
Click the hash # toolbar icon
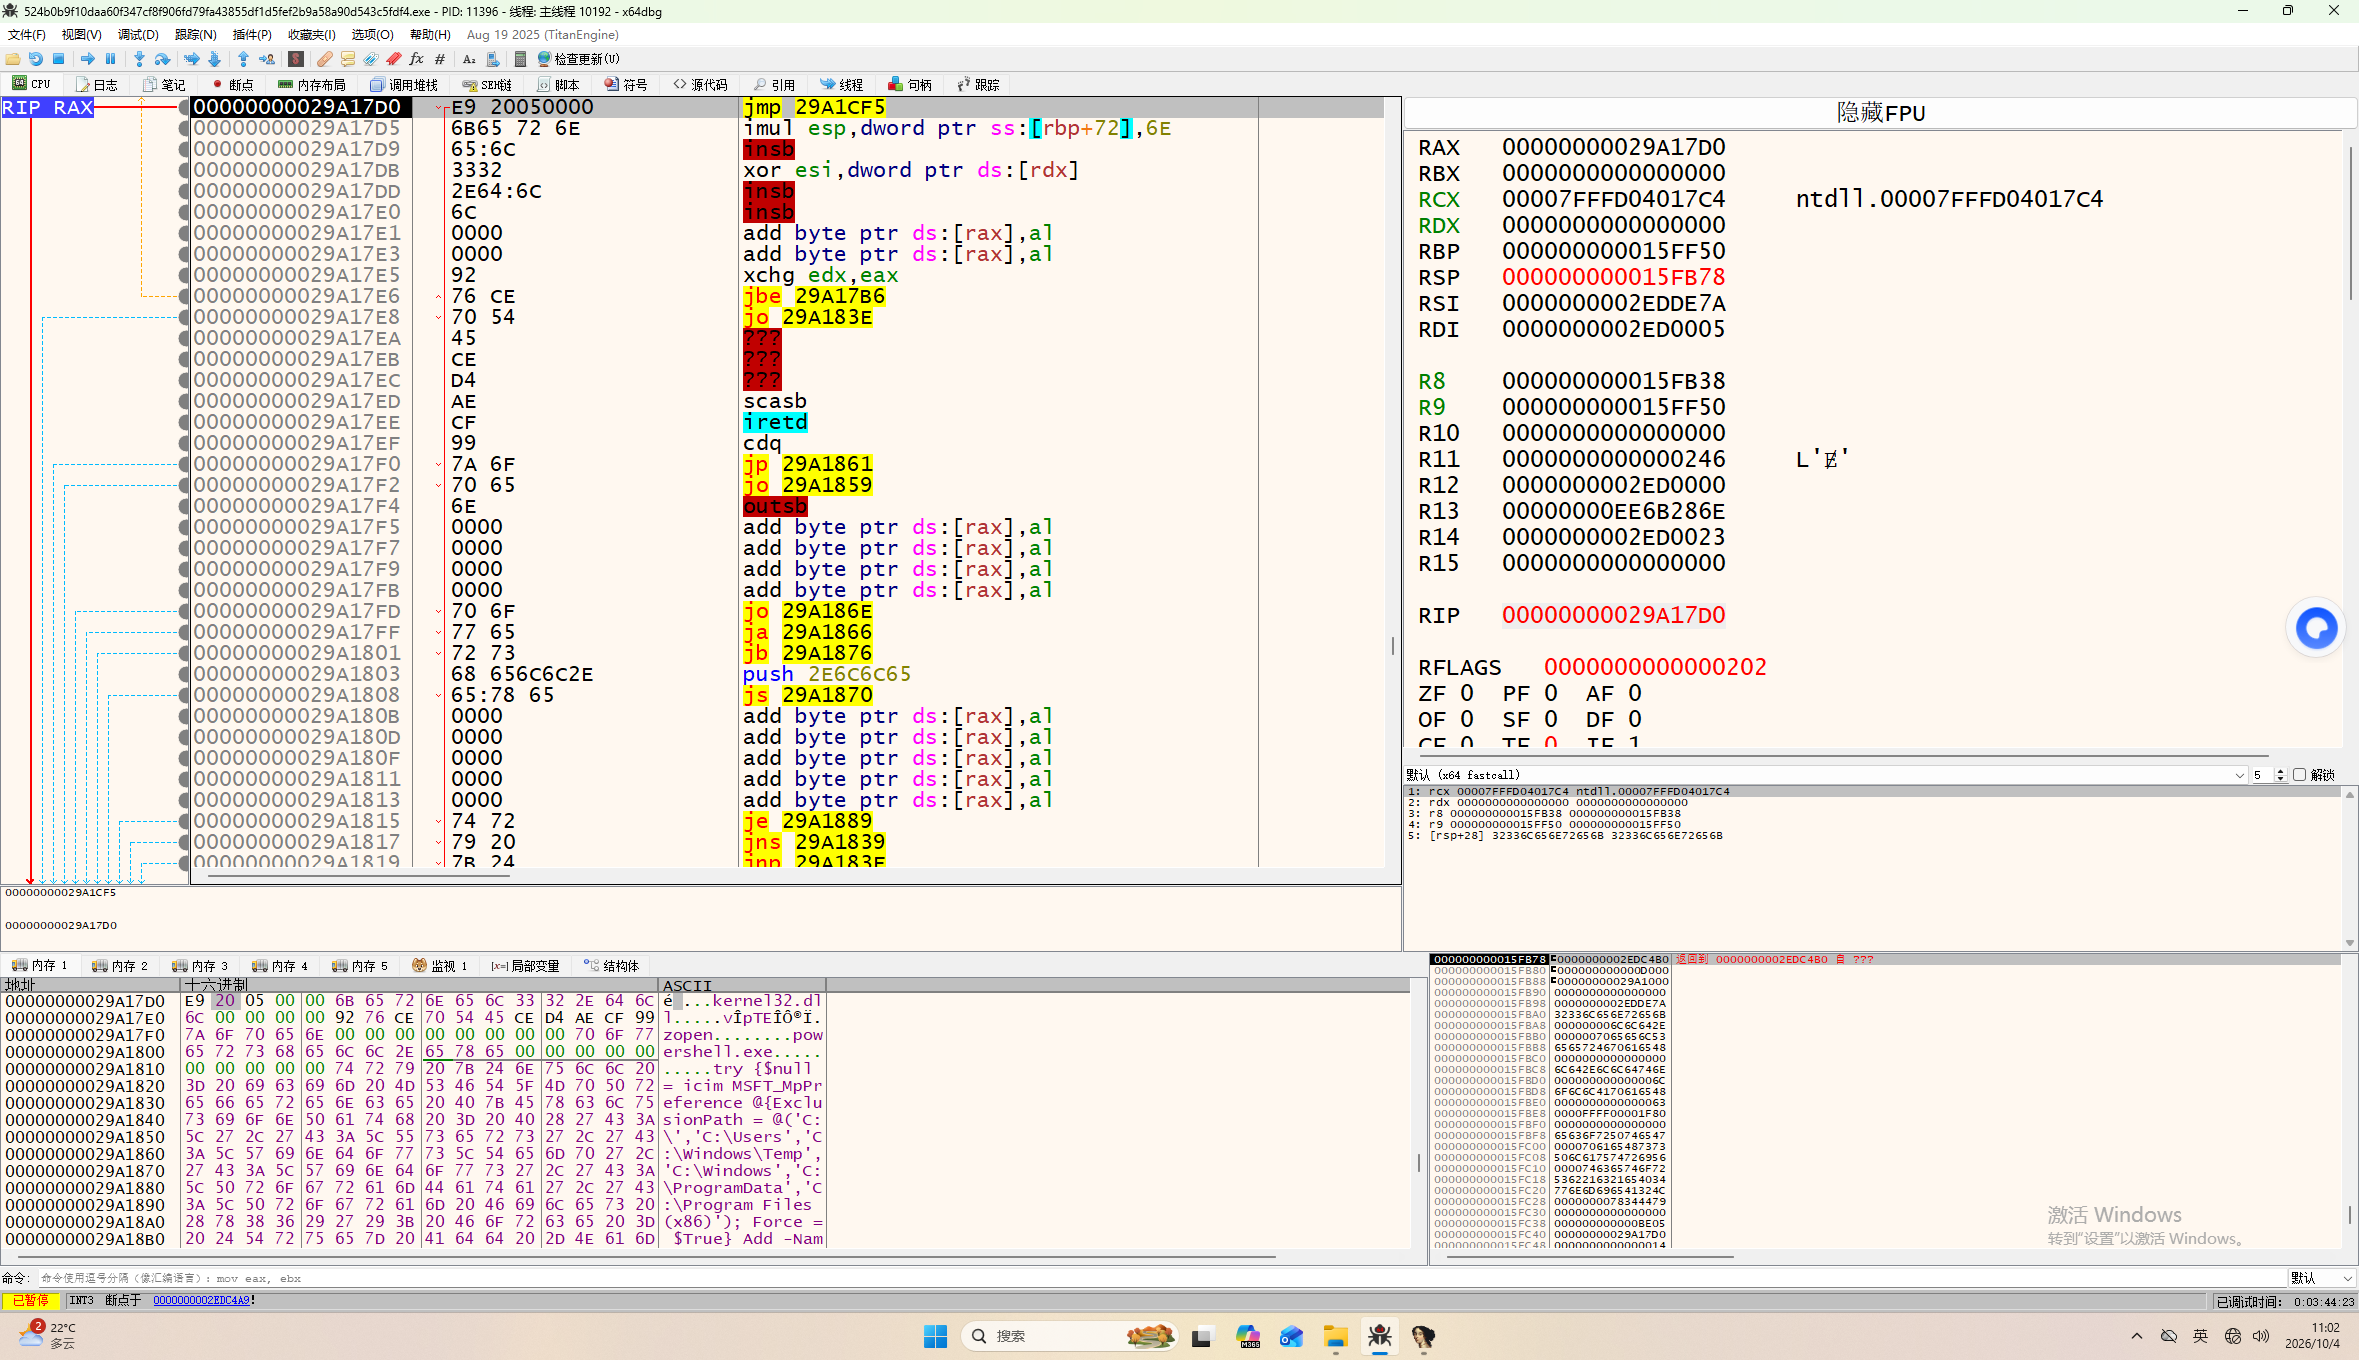[x=440, y=59]
